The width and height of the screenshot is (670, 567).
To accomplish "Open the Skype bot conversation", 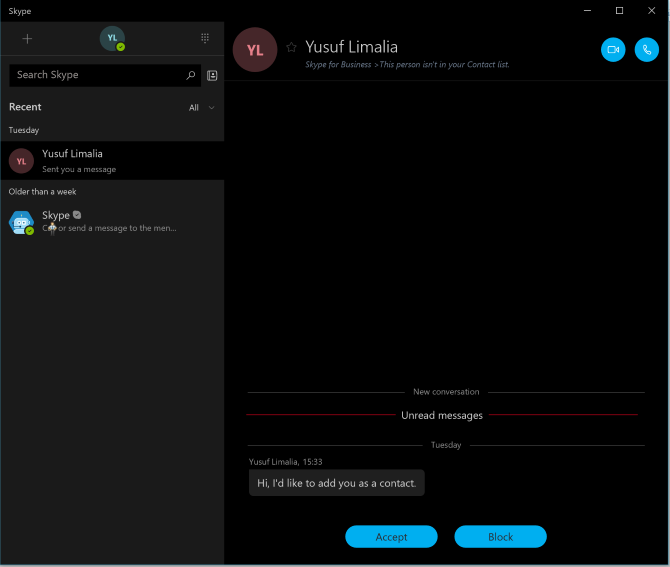I will pyautogui.click(x=112, y=221).
